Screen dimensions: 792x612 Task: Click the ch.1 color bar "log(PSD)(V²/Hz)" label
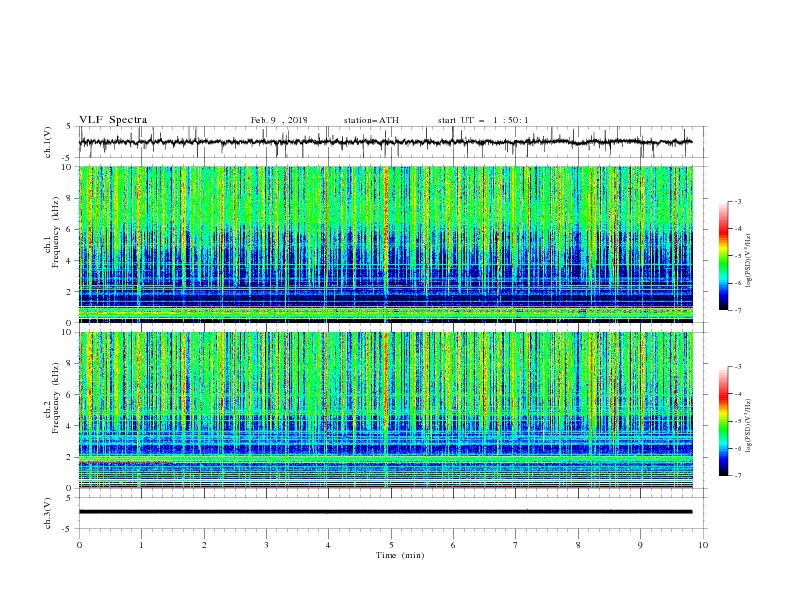[x=749, y=261]
